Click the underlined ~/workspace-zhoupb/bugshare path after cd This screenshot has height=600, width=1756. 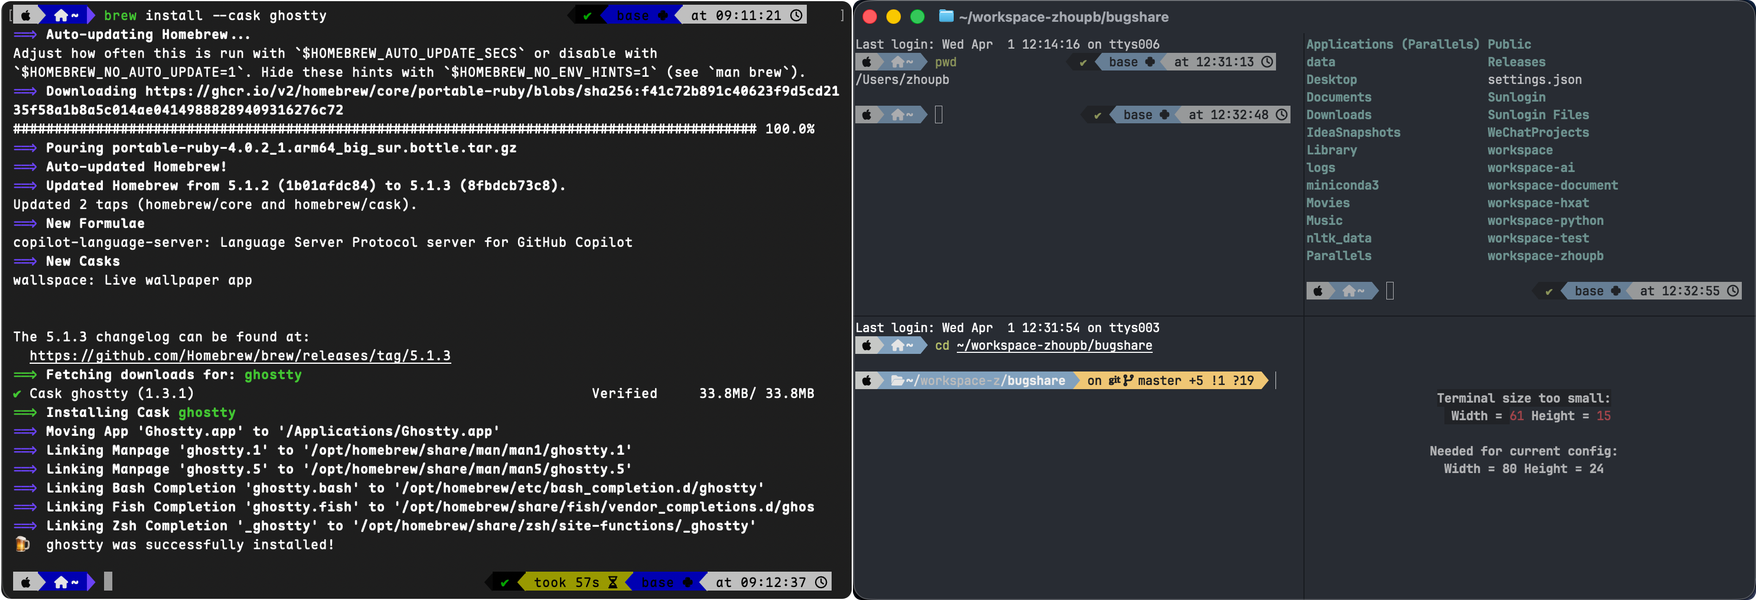[1054, 346]
